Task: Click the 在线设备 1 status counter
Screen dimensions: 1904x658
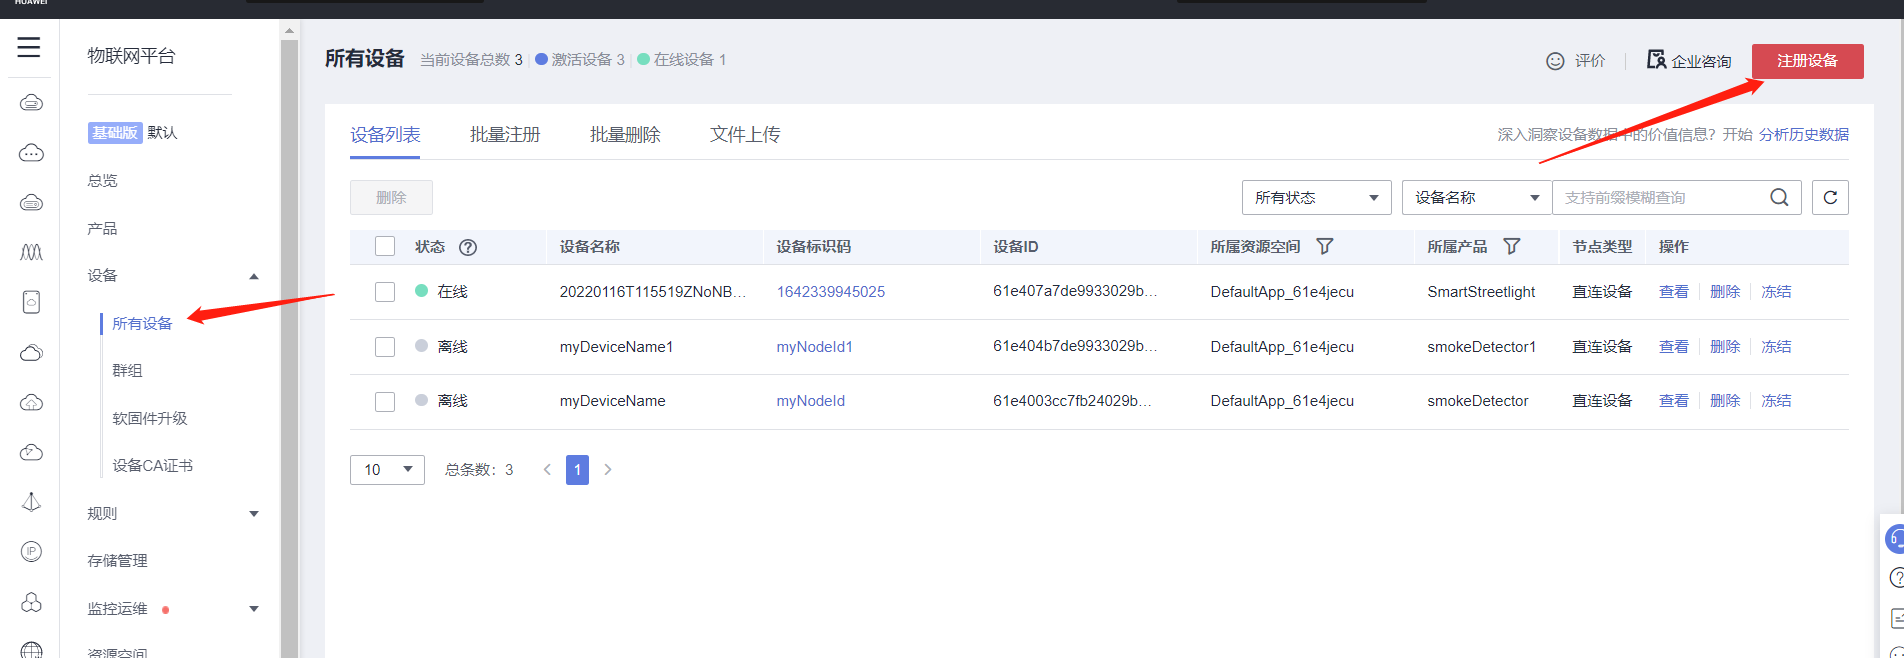Action: 682,60
